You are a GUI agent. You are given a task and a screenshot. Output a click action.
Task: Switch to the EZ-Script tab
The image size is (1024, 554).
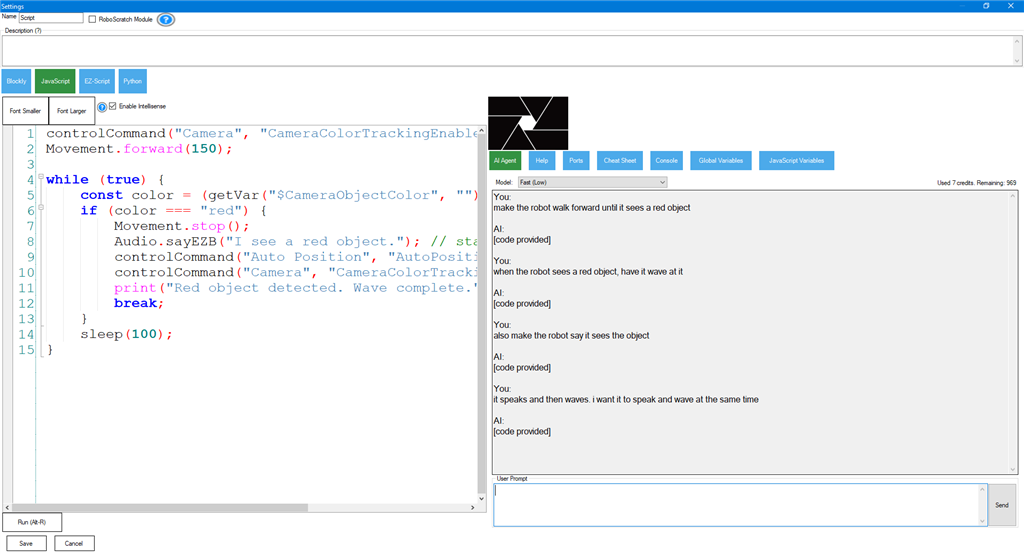coord(97,81)
